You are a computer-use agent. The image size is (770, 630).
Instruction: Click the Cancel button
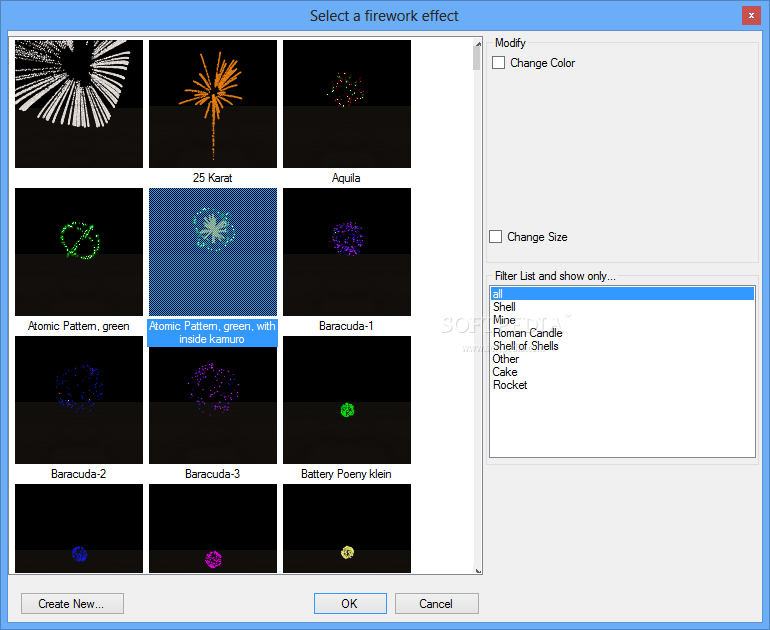point(437,603)
